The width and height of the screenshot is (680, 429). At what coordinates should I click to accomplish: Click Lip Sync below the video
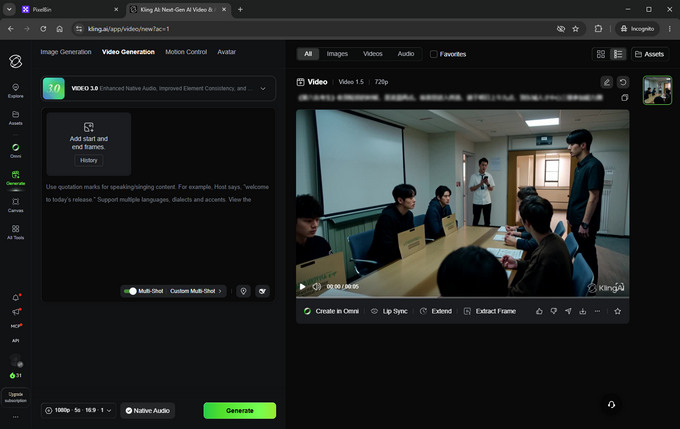point(389,311)
